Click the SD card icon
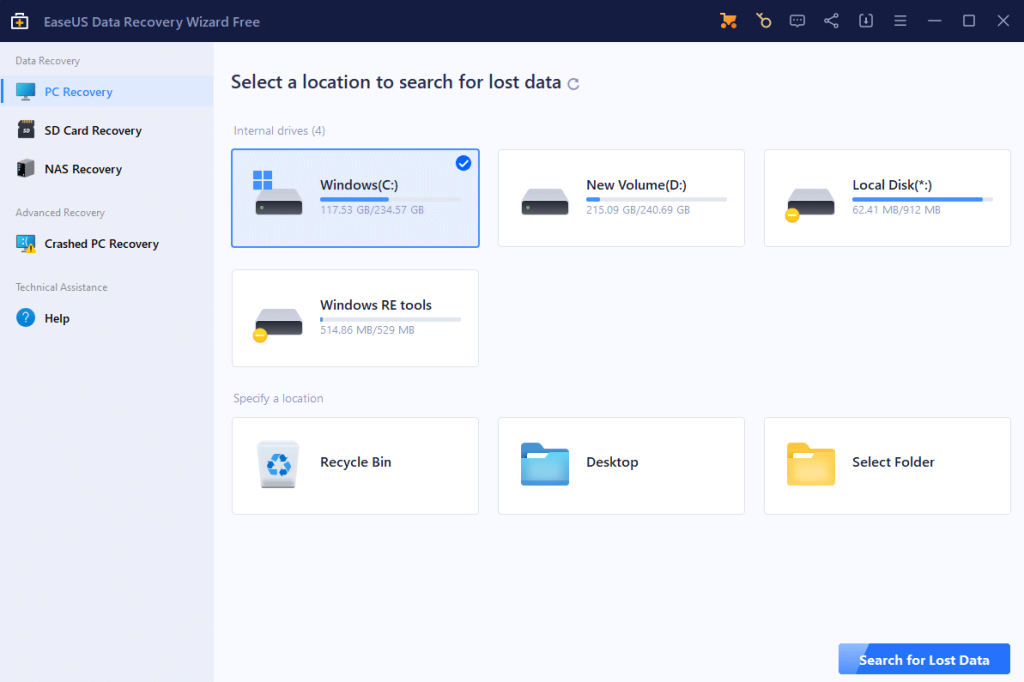1024x682 pixels. [x=25, y=129]
